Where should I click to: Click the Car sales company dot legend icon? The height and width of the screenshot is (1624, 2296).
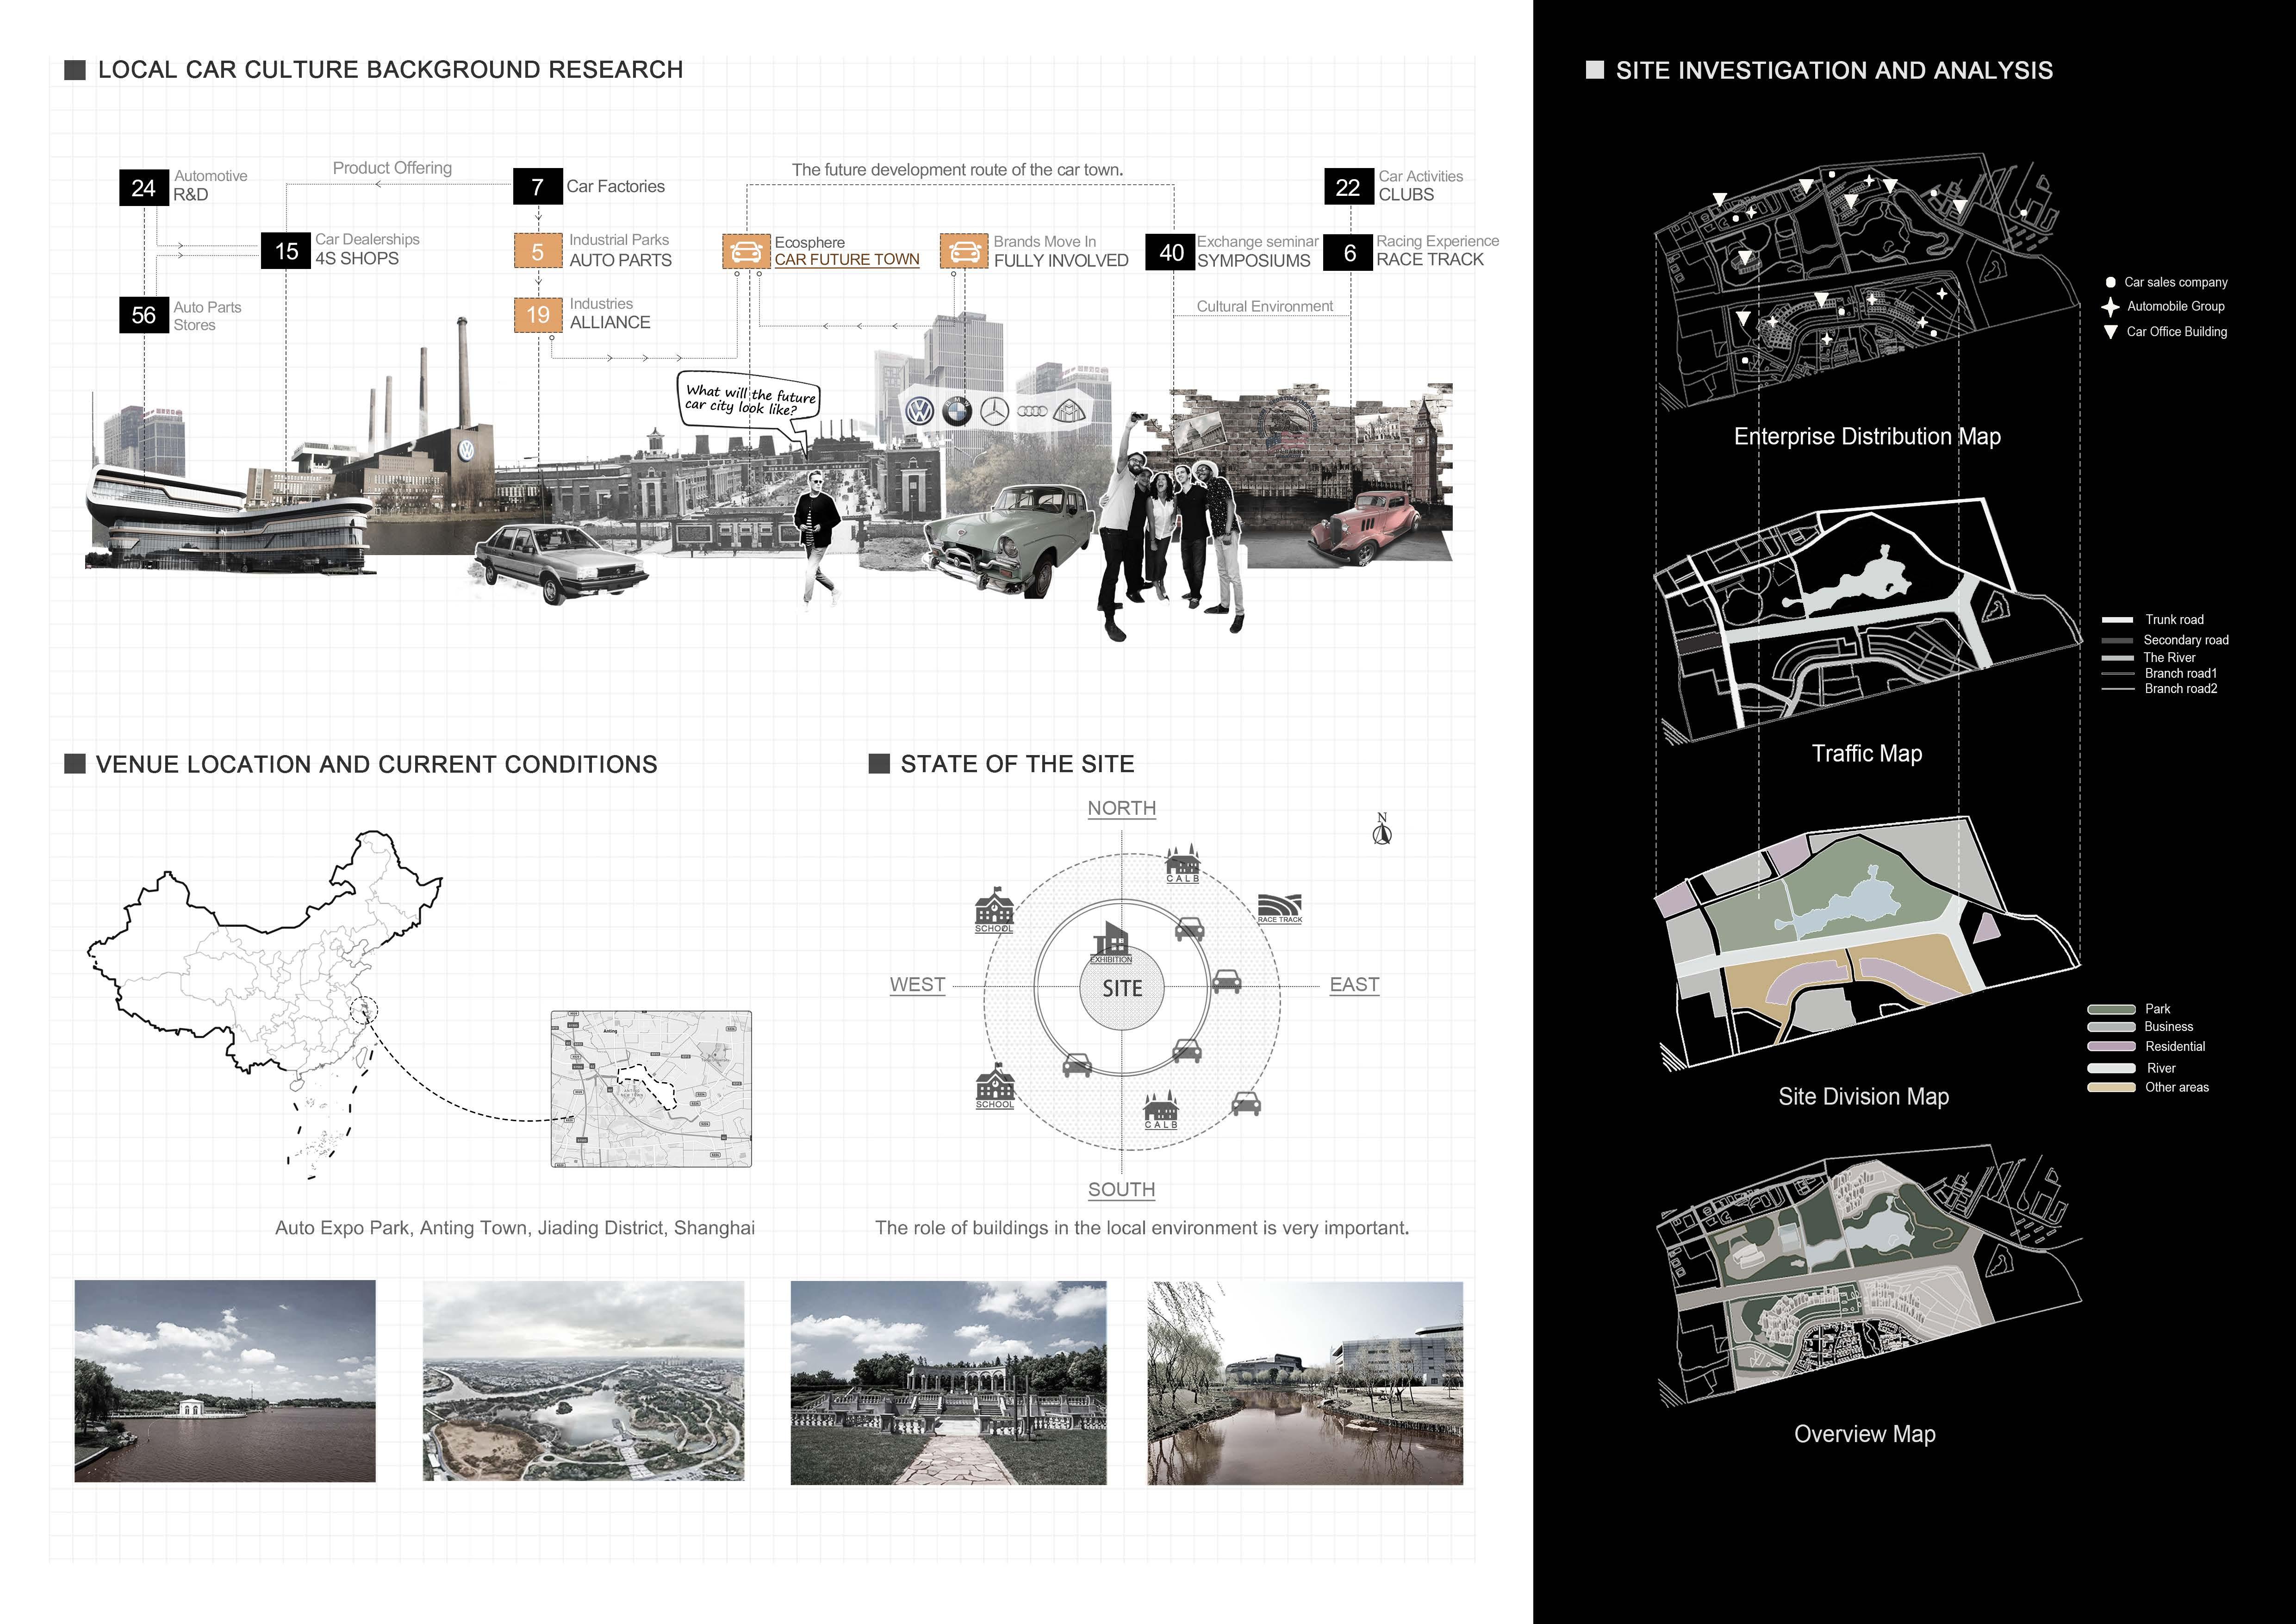[x=2110, y=283]
